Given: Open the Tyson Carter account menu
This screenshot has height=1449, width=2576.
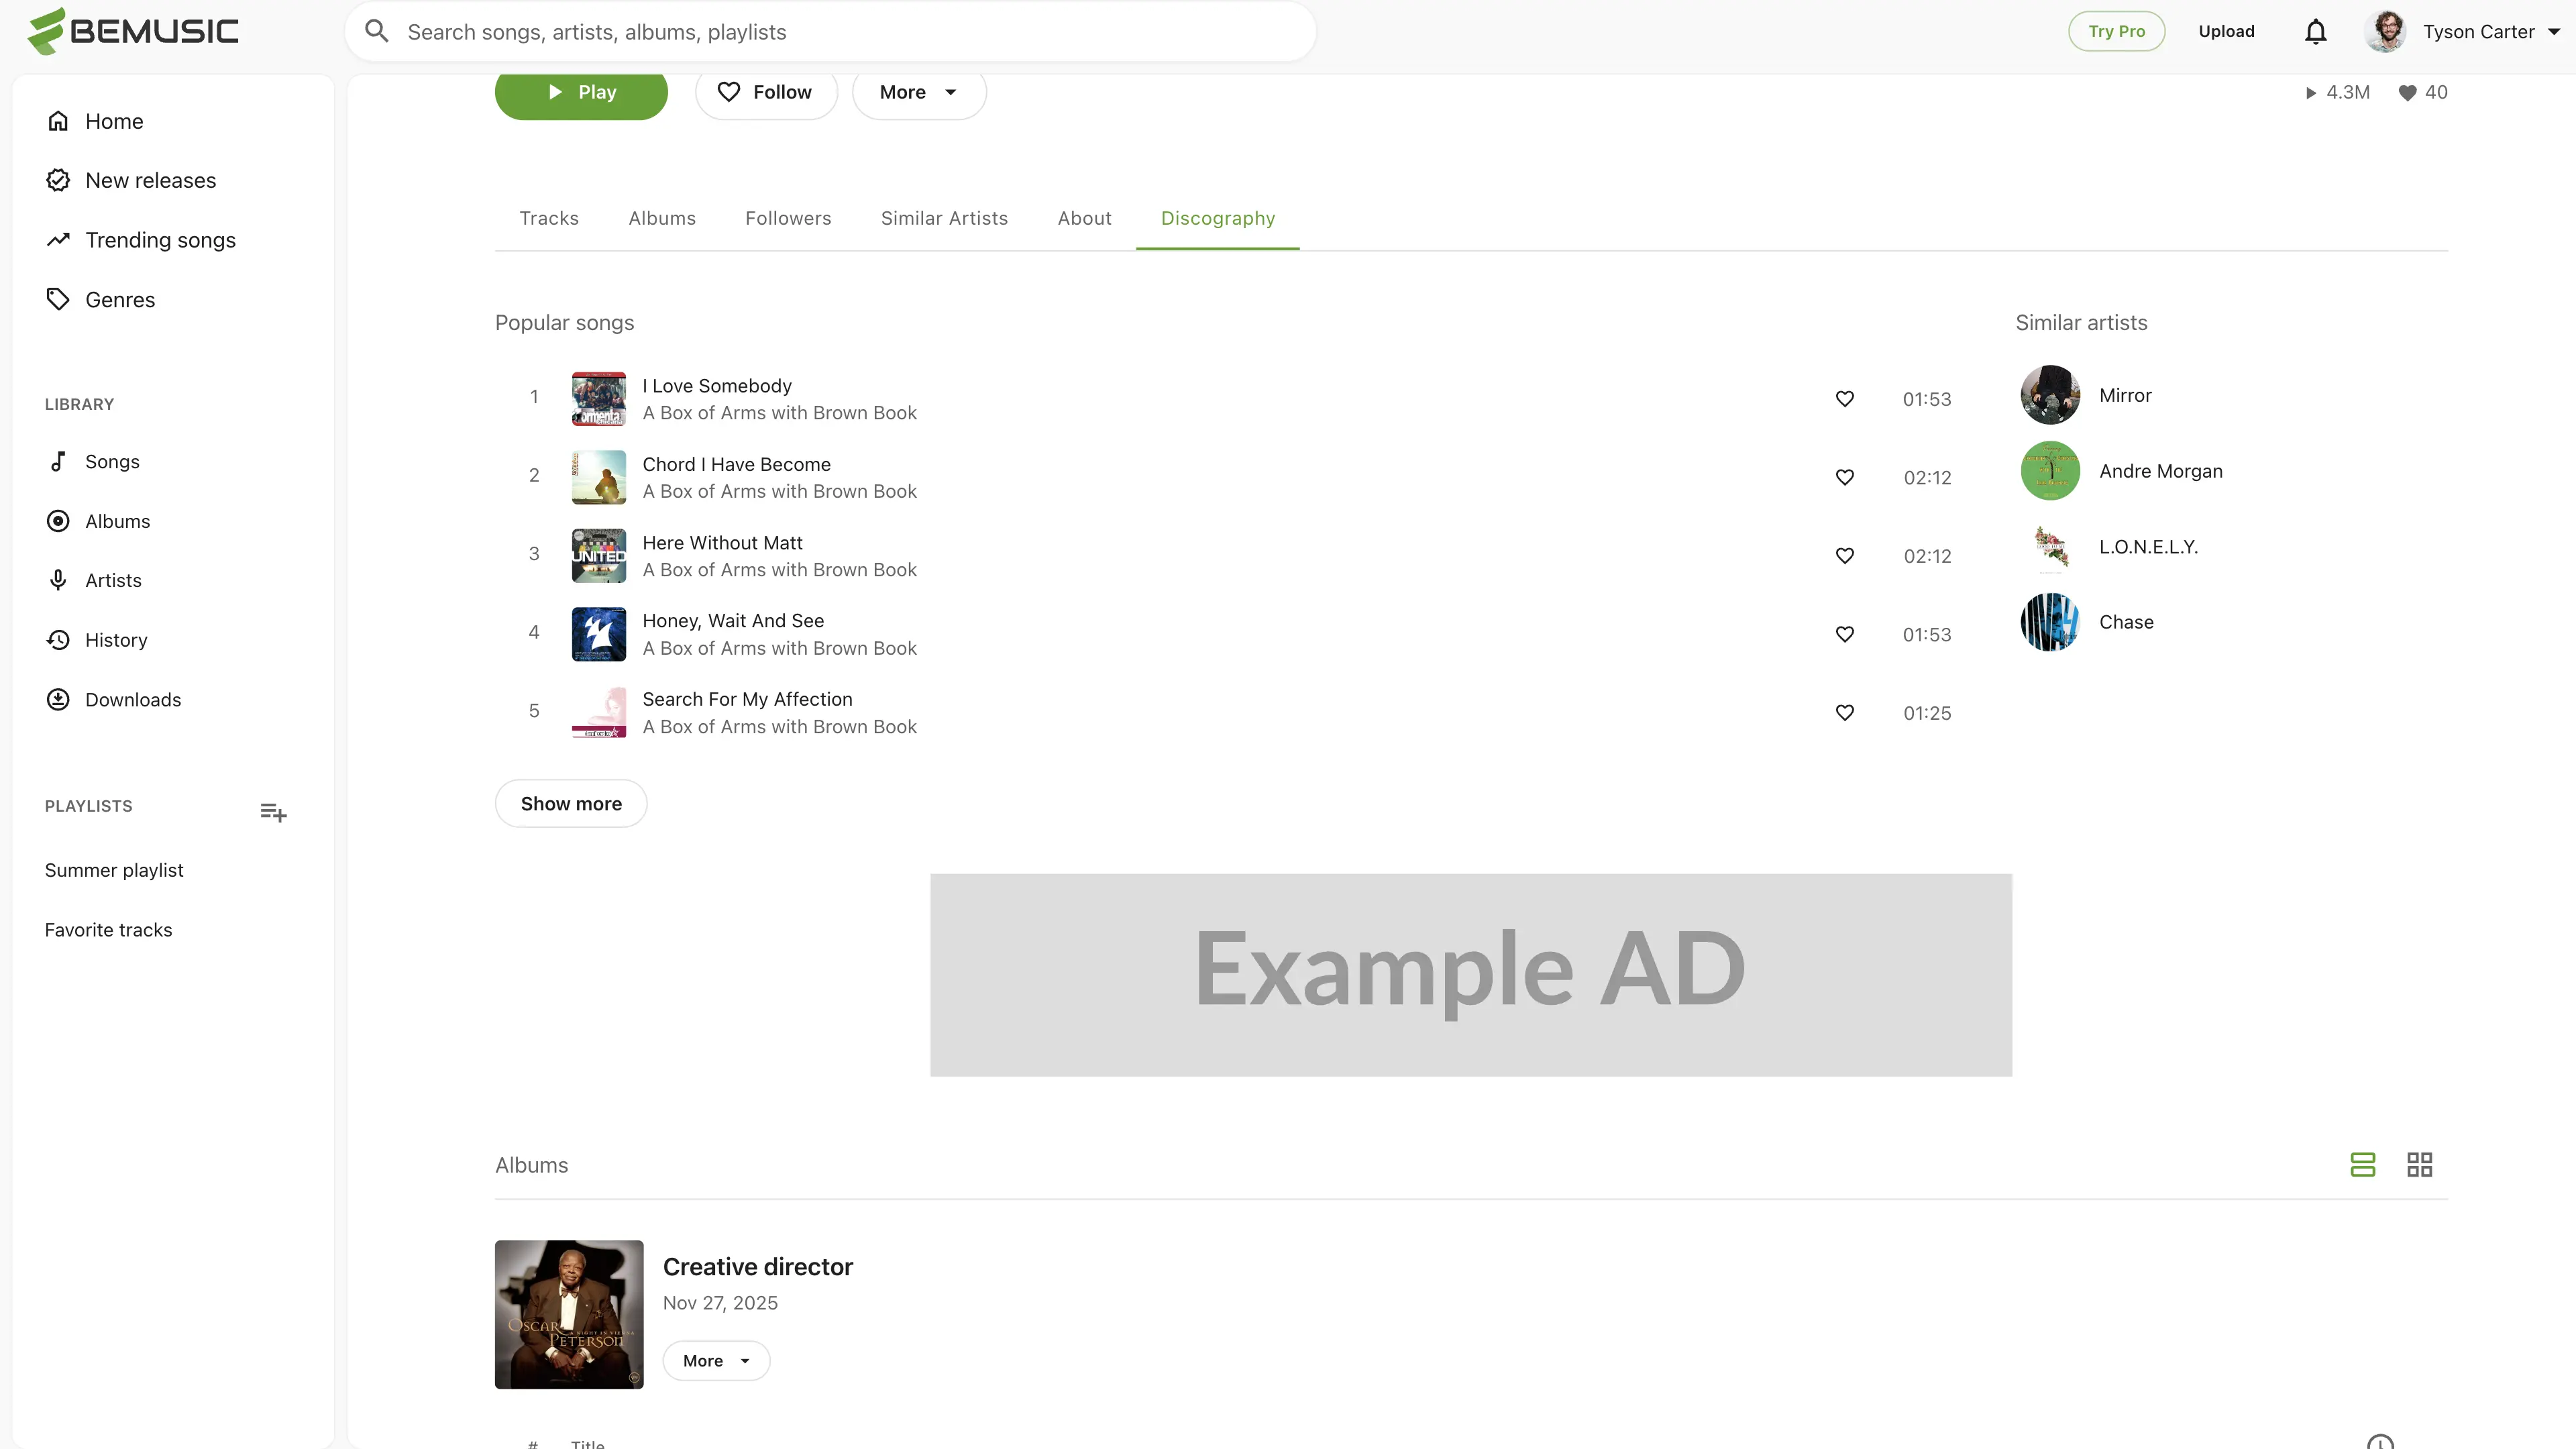Looking at the screenshot, I should click(x=2461, y=32).
